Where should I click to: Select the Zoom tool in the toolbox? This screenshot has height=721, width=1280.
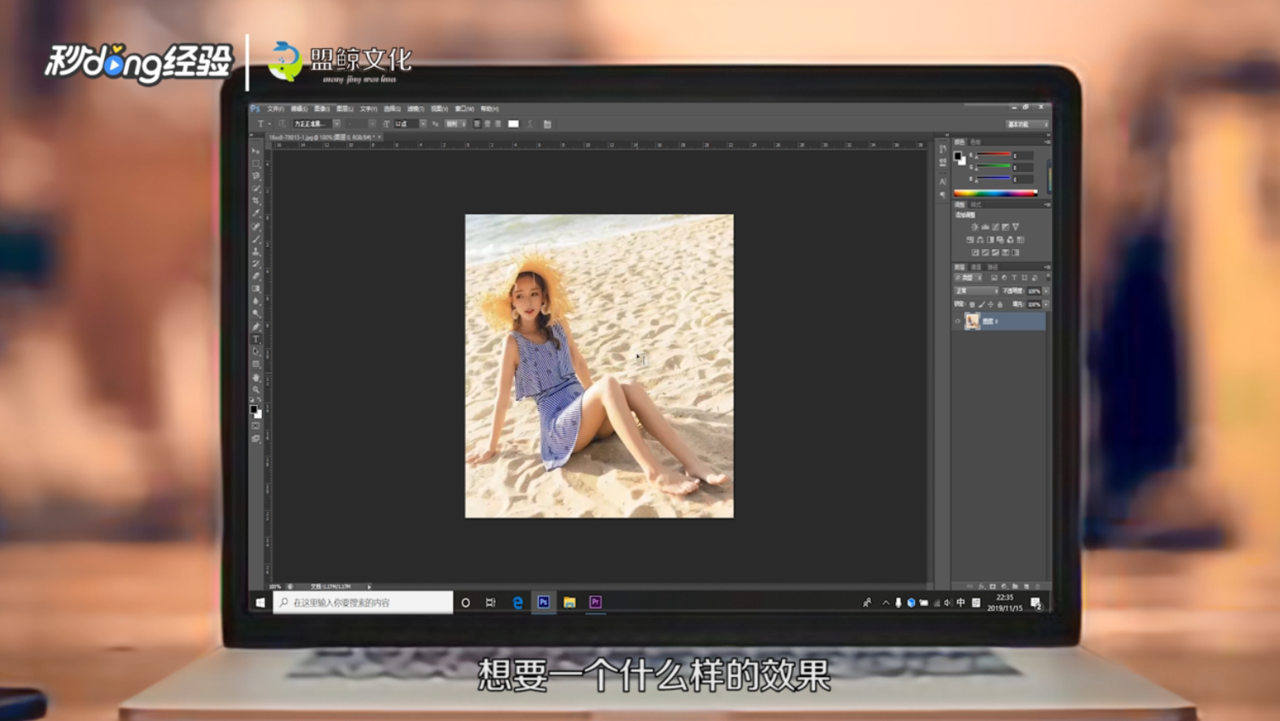click(x=256, y=389)
